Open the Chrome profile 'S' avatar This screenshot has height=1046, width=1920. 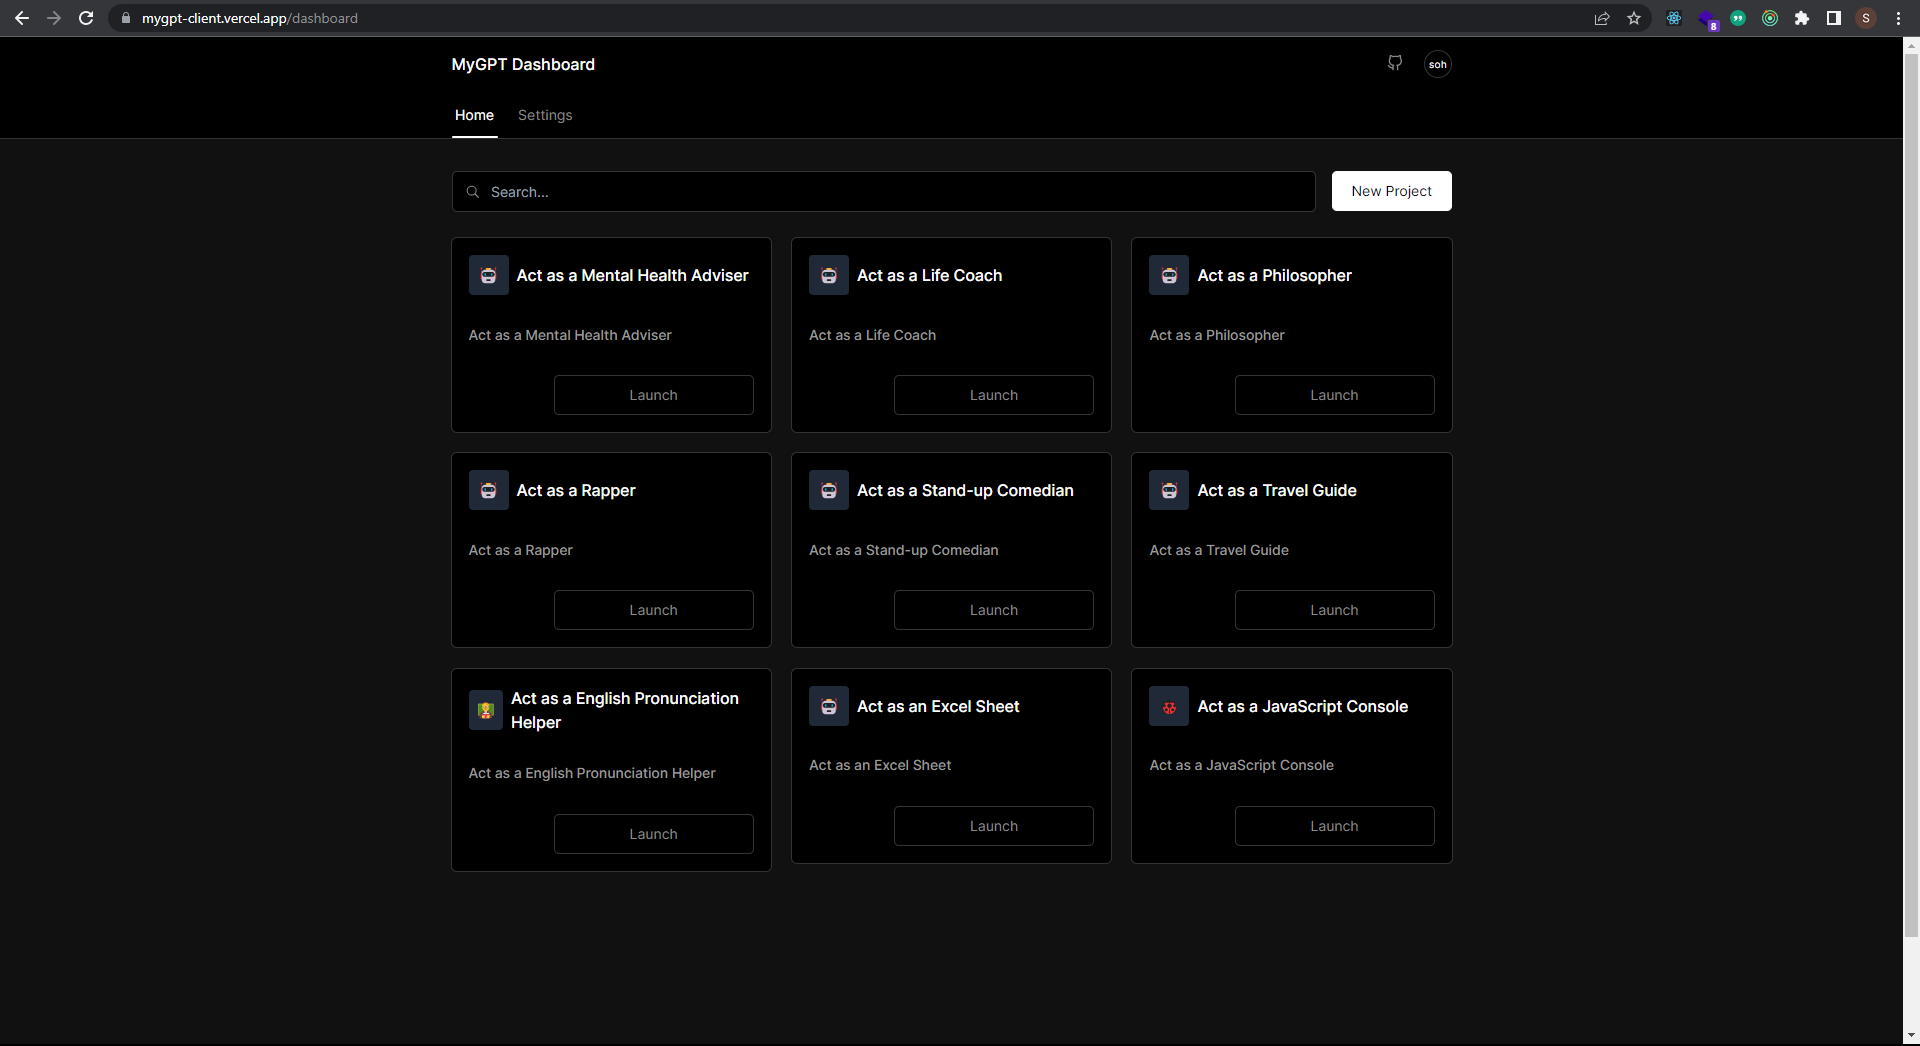[x=1866, y=18]
